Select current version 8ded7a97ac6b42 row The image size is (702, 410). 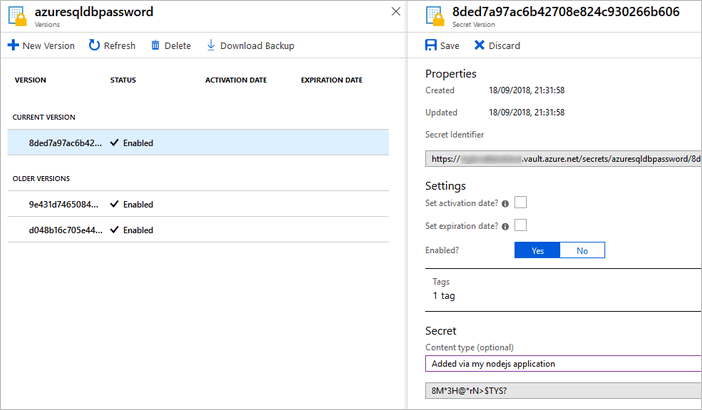click(198, 143)
